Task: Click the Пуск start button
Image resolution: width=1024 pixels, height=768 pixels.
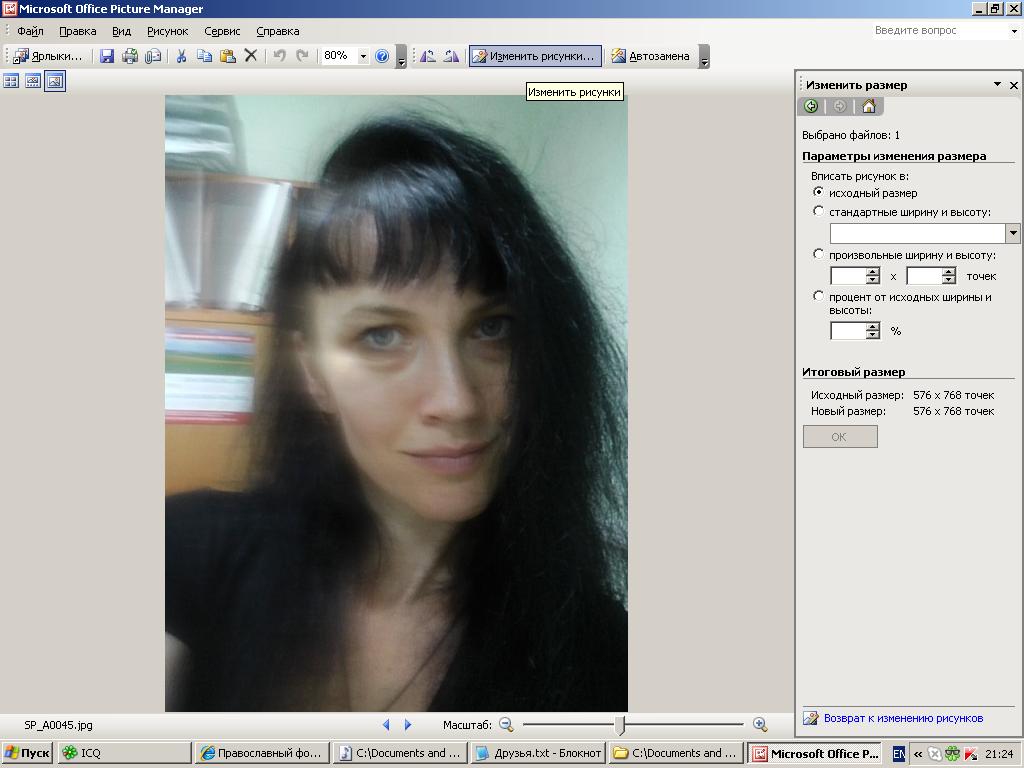Action: coord(26,753)
